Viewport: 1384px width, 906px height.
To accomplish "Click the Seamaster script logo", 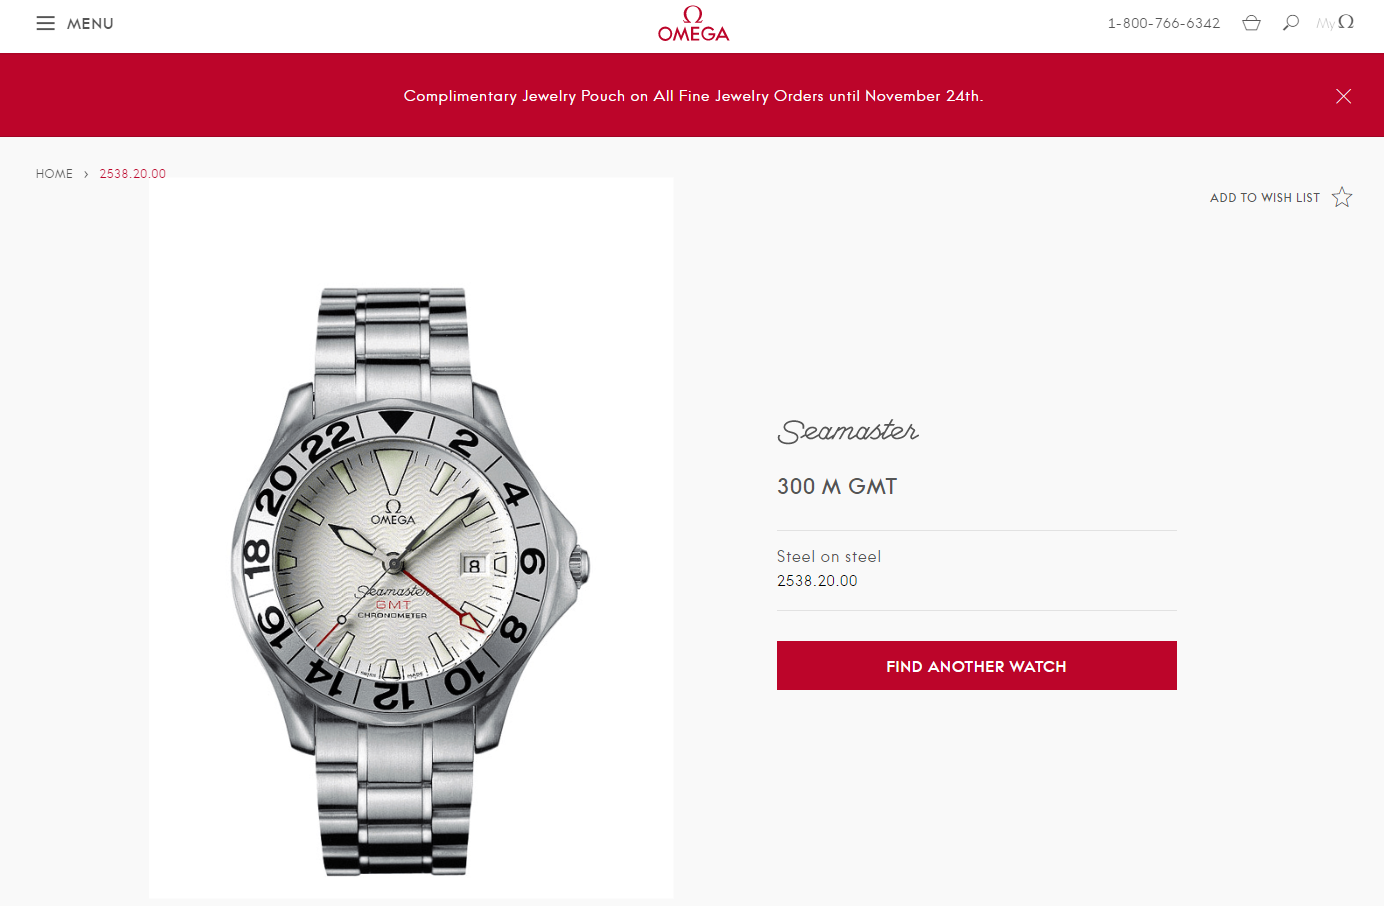I will point(848,431).
